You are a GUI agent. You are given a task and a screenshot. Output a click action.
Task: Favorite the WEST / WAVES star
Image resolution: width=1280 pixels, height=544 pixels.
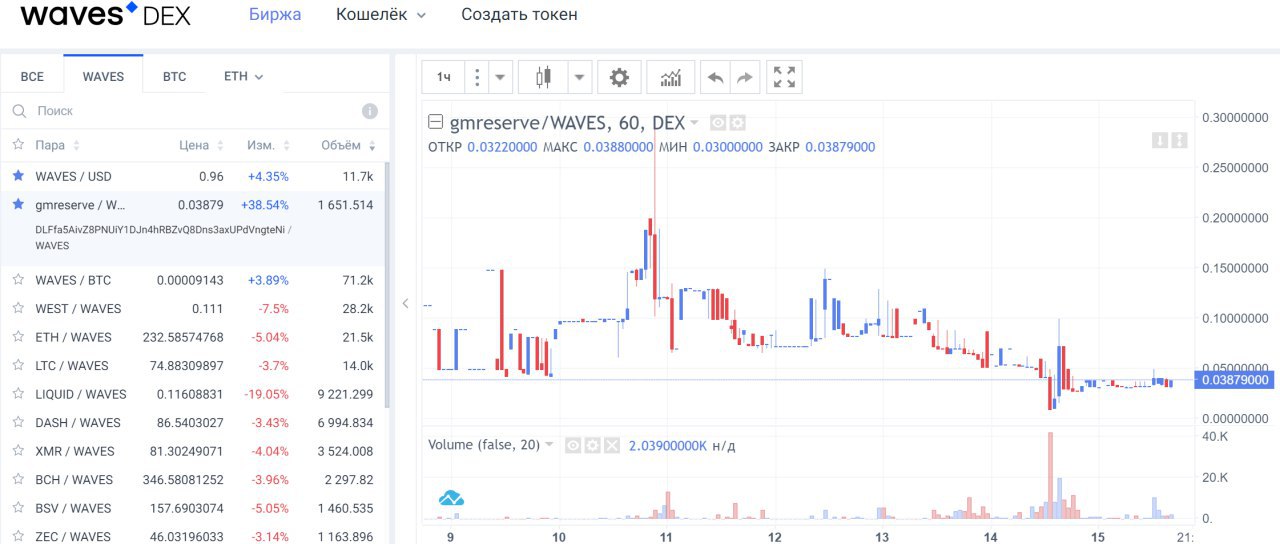pyautogui.click(x=18, y=309)
